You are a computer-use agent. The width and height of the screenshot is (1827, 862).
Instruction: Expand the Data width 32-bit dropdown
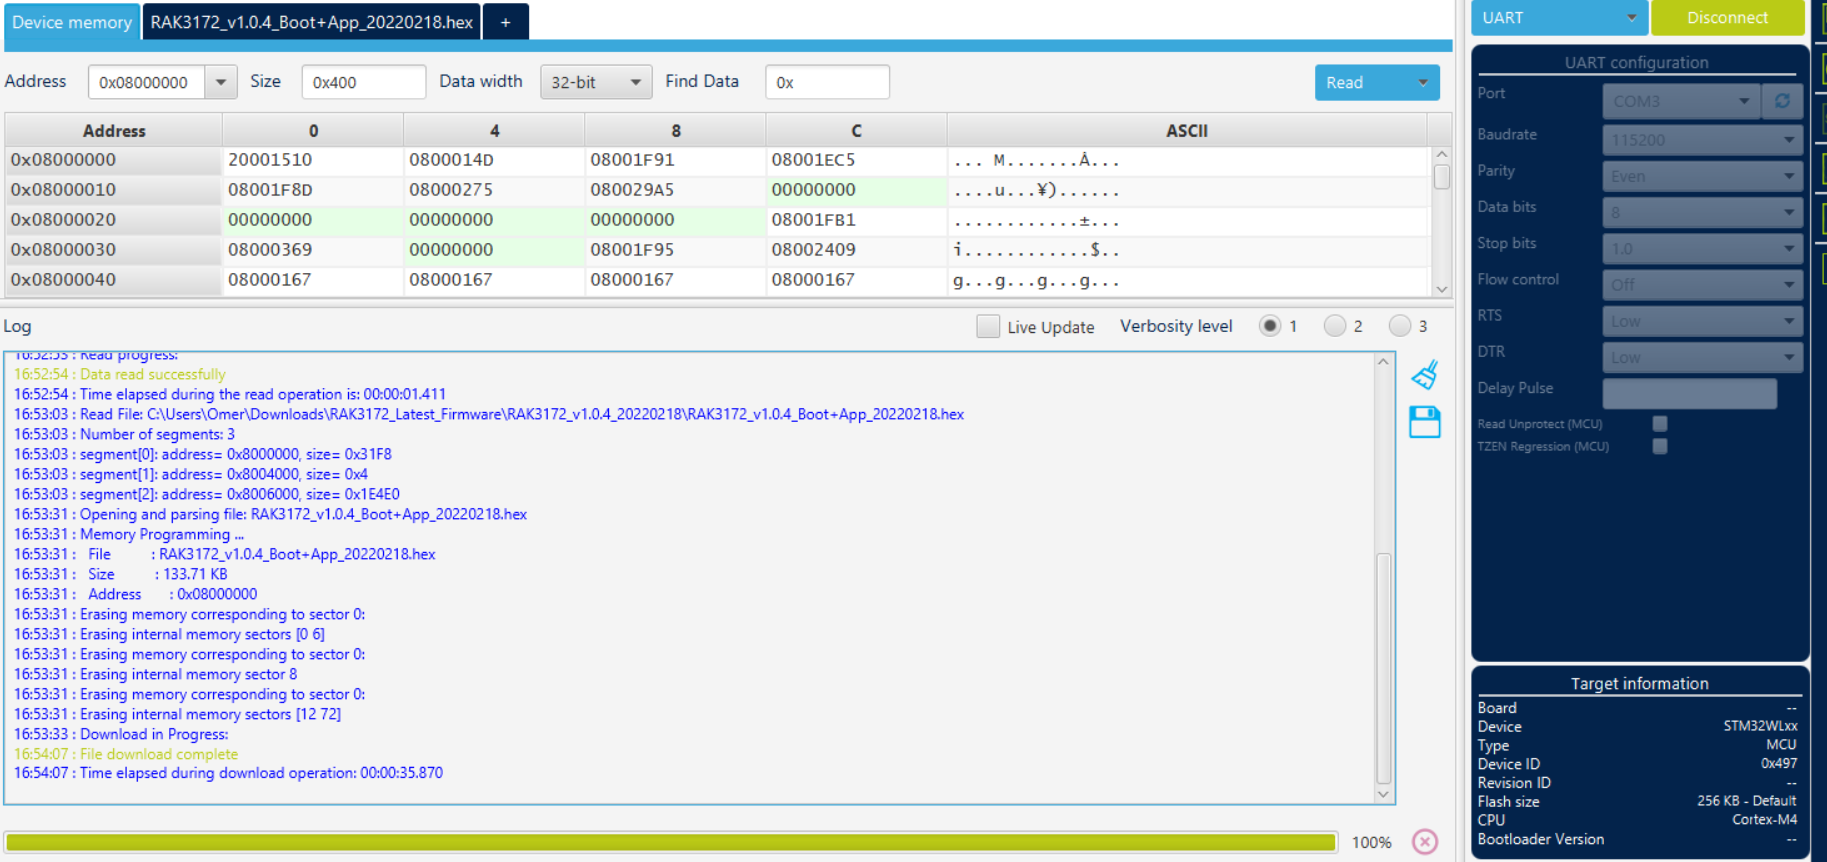[x=595, y=82]
